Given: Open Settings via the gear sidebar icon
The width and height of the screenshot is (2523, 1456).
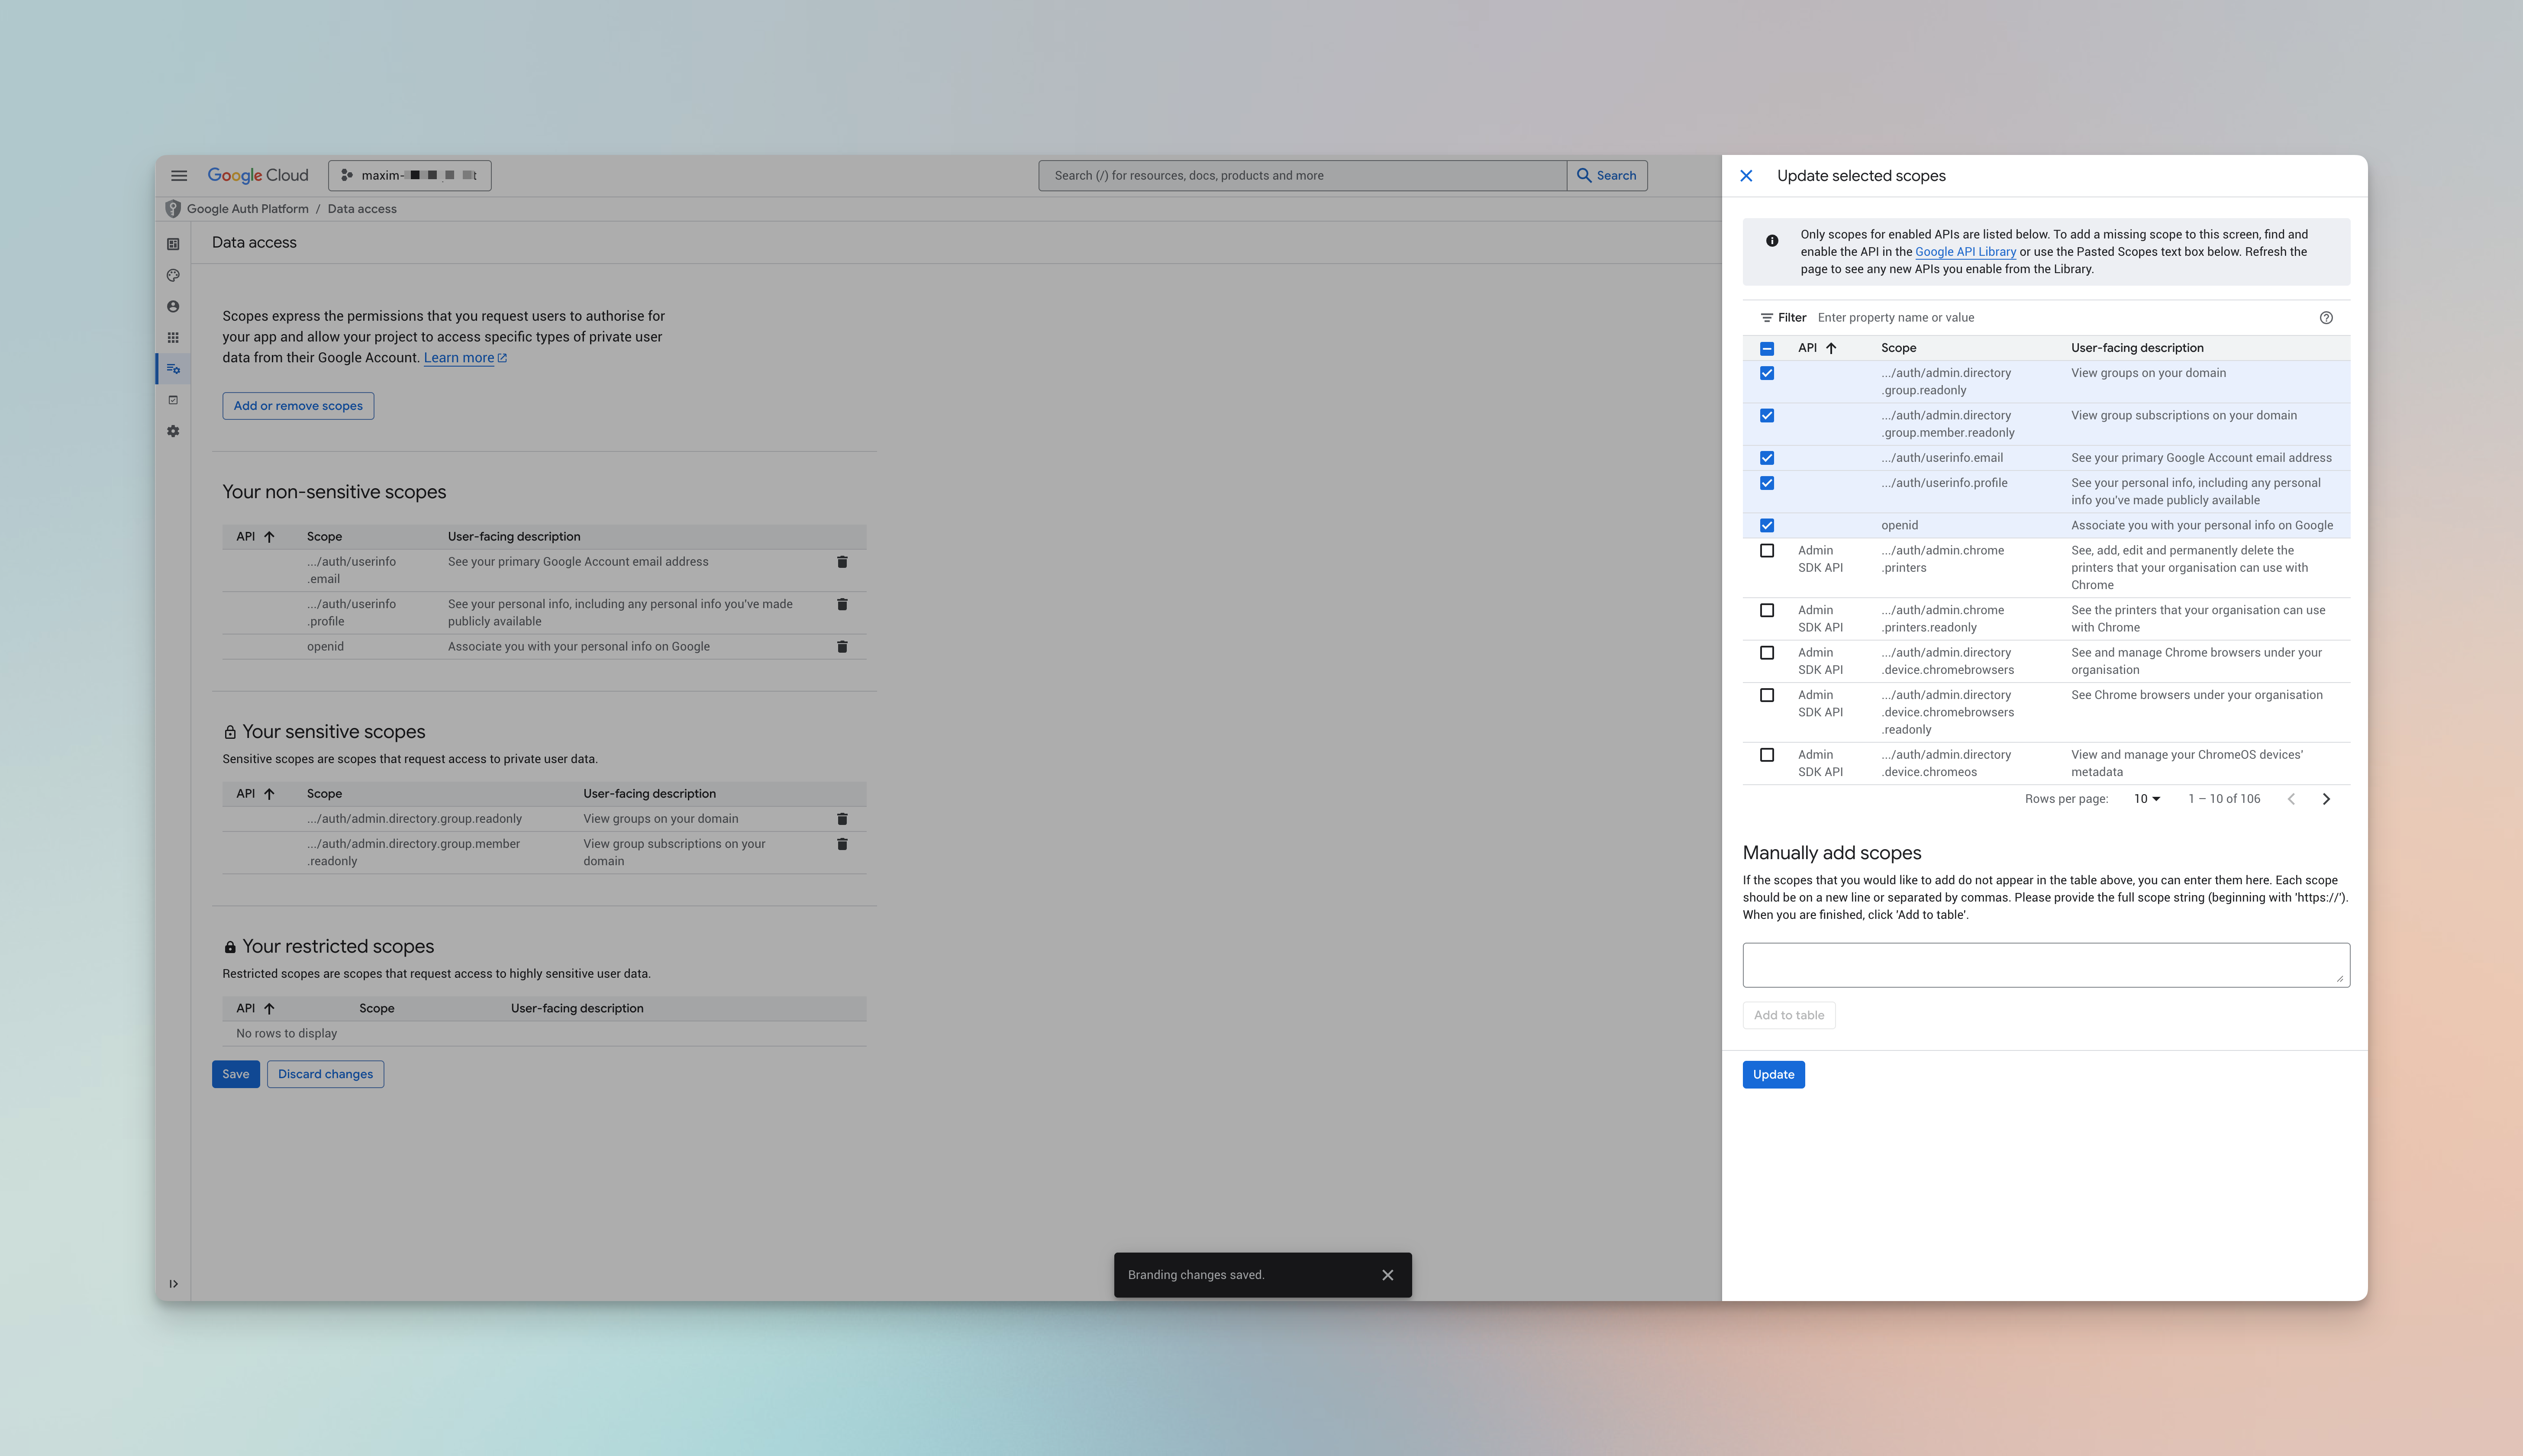Looking at the screenshot, I should [x=173, y=431].
